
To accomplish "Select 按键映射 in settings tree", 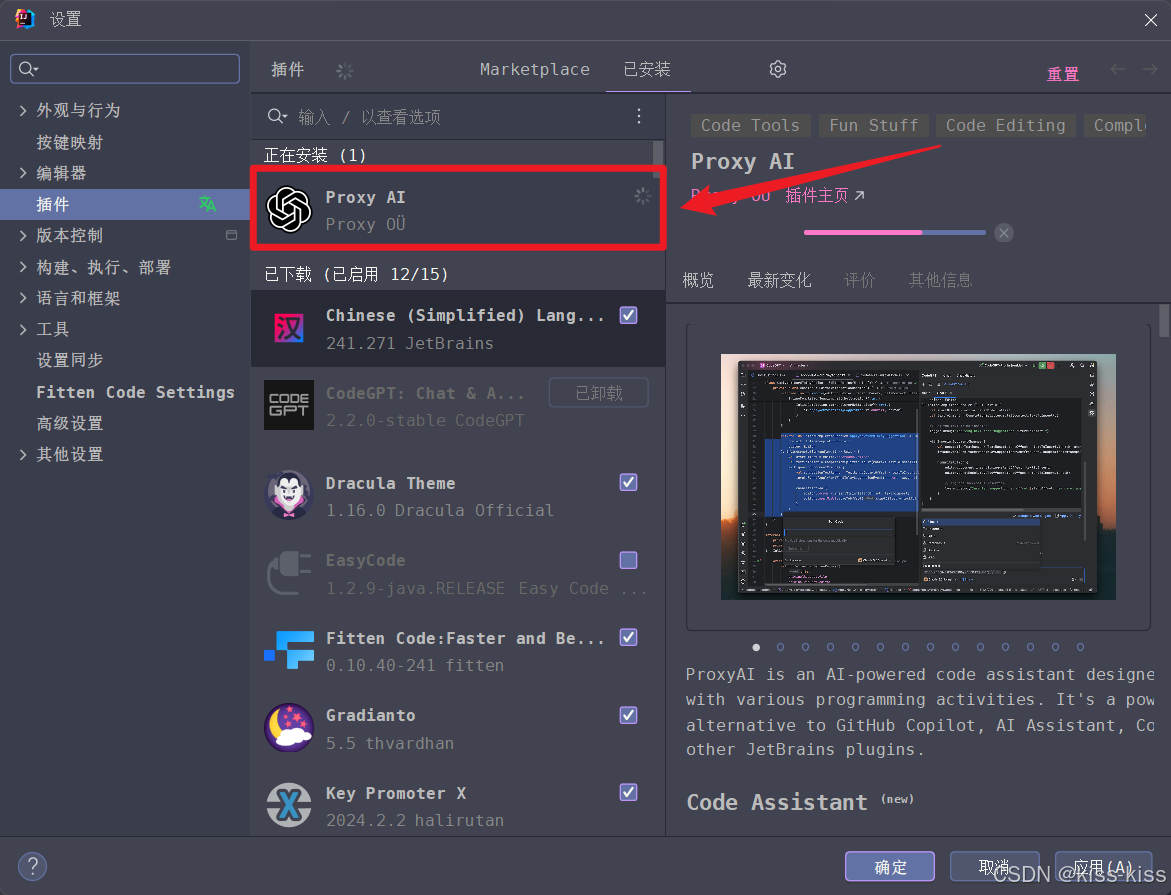I will pyautogui.click(x=69, y=142).
